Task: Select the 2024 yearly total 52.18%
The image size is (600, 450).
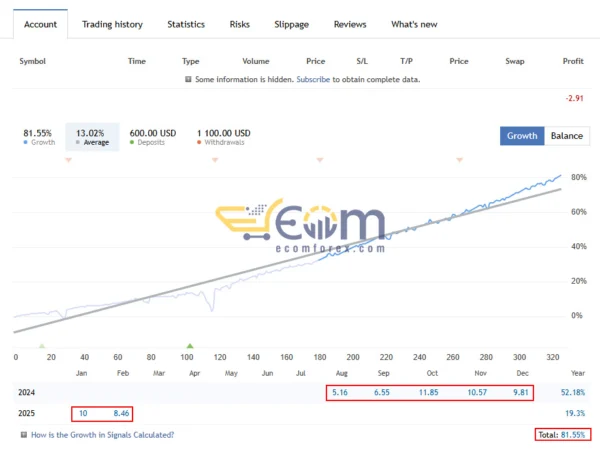Action: click(573, 393)
